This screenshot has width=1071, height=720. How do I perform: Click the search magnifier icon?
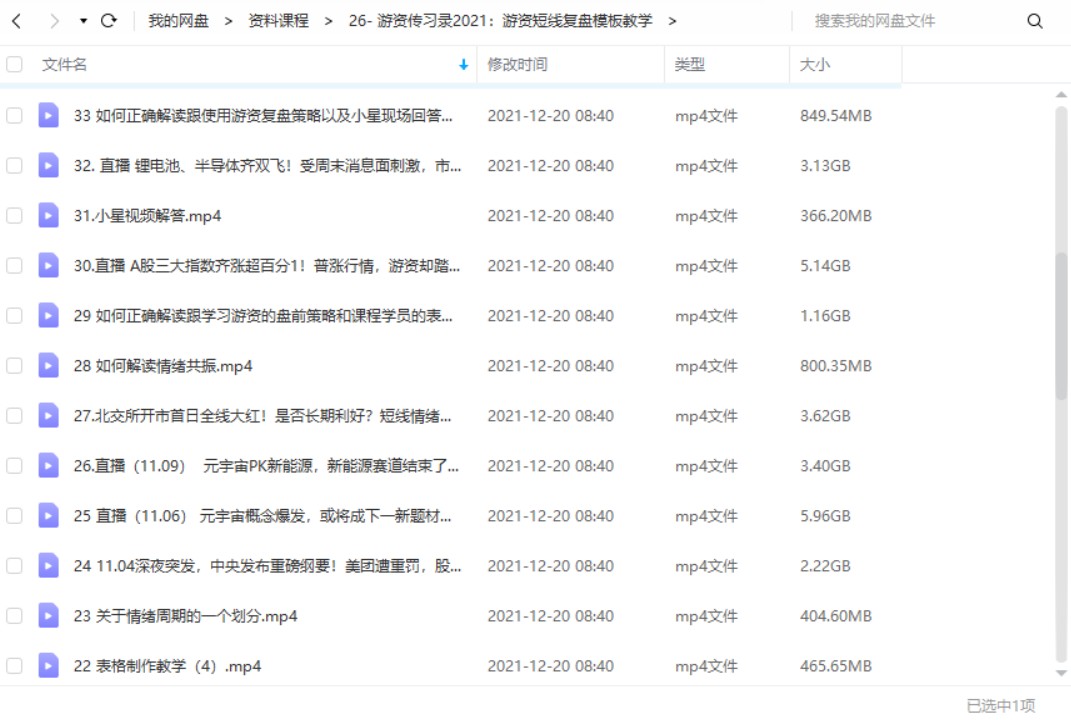coord(1035,19)
